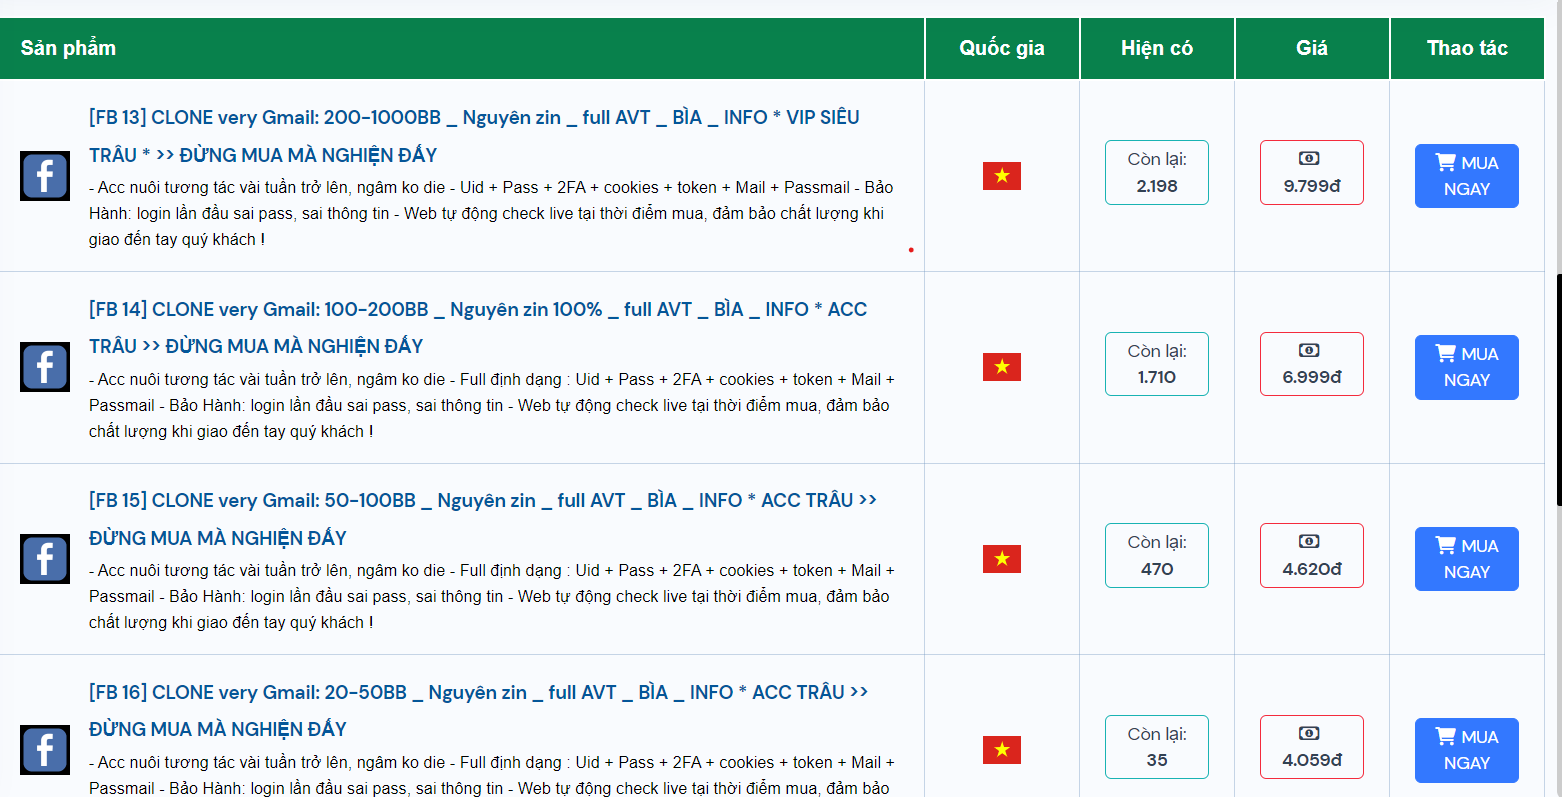Click the Facebook icon beside the FB 13 product
Image resolution: width=1562 pixels, height=797 pixels.
coord(45,176)
